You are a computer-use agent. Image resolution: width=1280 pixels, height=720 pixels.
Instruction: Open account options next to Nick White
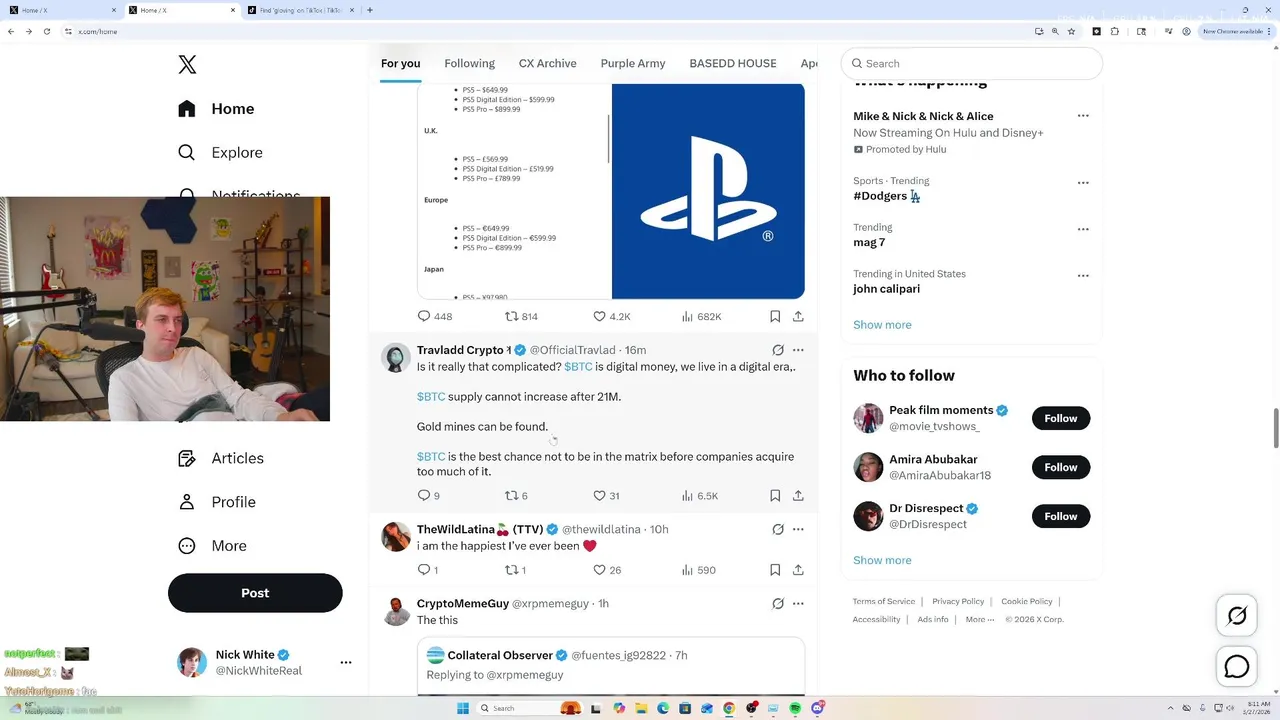click(346, 662)
